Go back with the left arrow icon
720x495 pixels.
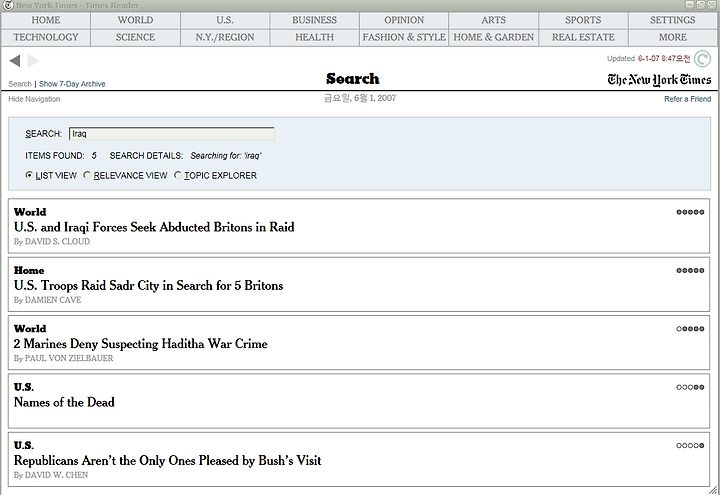[15, 61]
